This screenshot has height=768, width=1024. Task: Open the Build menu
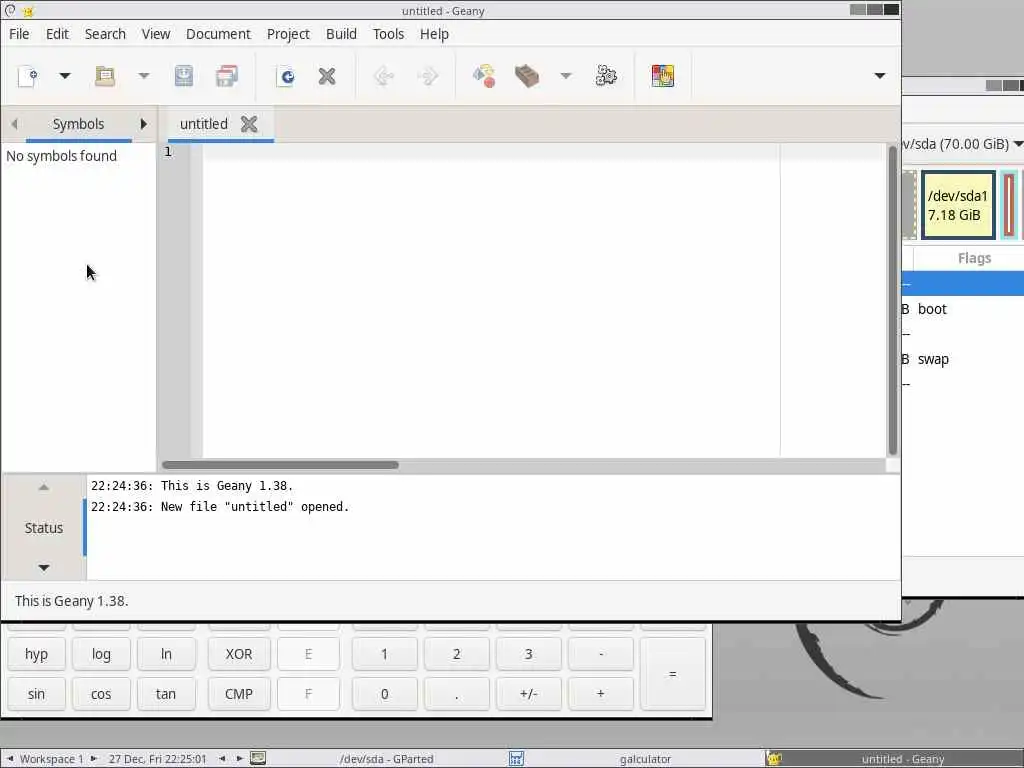pos(342,34)
